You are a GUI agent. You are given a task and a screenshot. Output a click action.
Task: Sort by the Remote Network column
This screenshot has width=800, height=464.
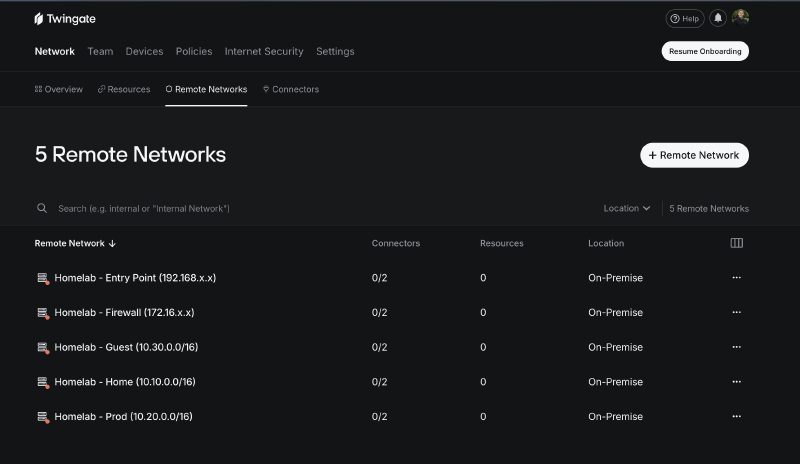coord(75,243)
